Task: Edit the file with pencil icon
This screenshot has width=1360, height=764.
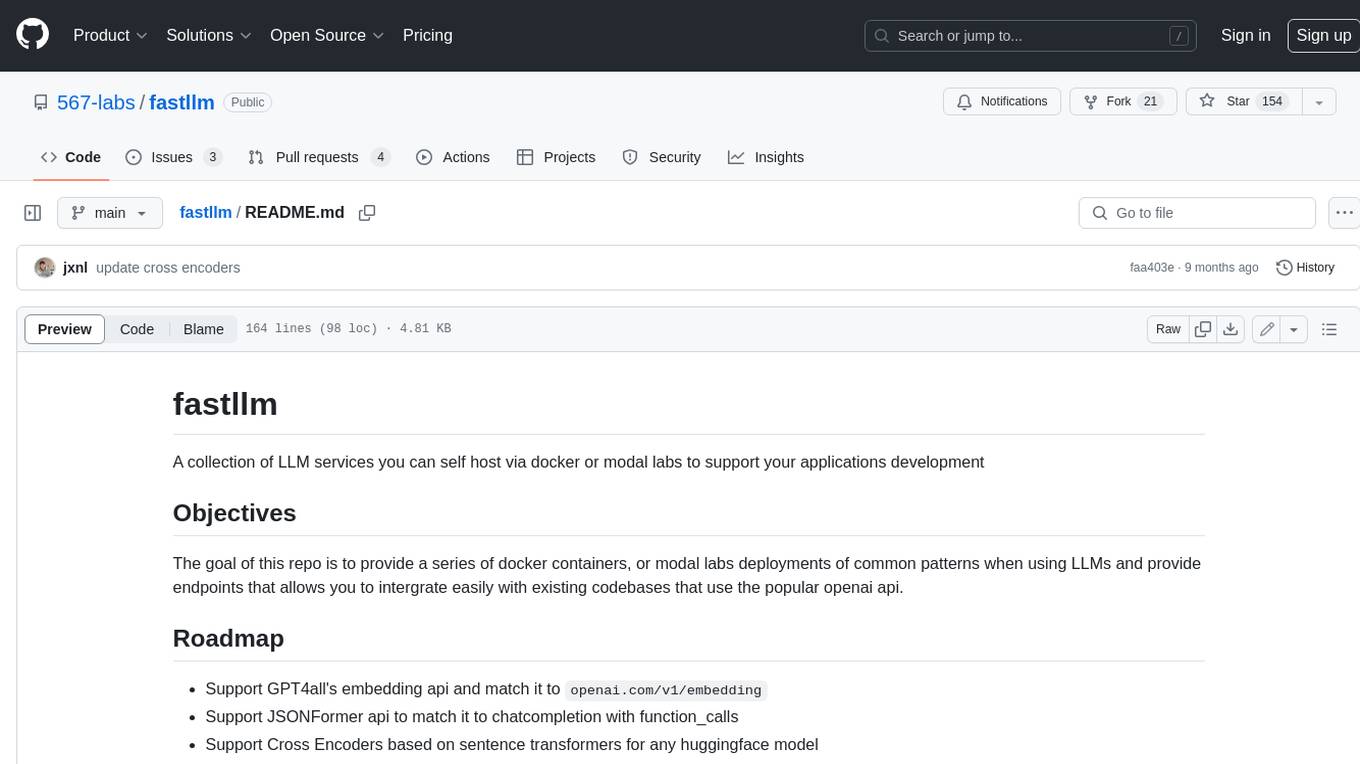Action: (x=1267, y=329)
